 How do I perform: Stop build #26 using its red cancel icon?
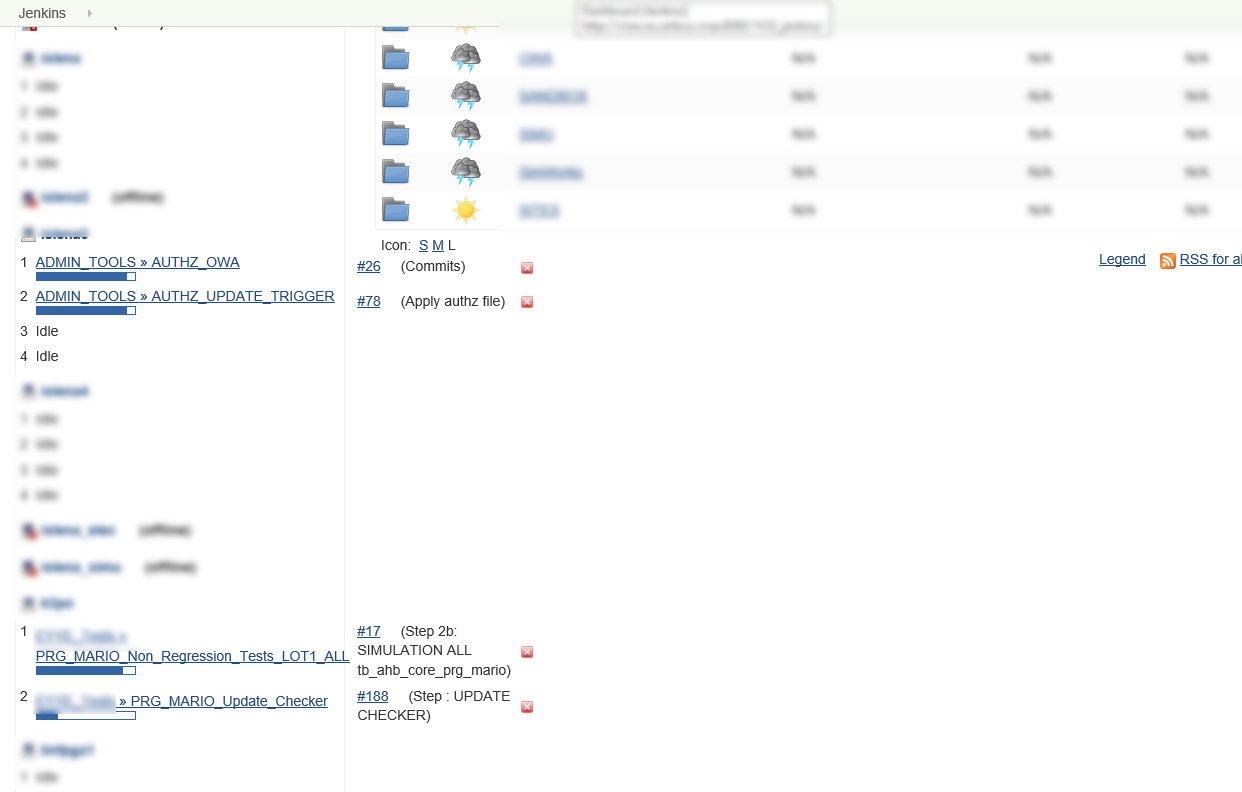point(527,268)
